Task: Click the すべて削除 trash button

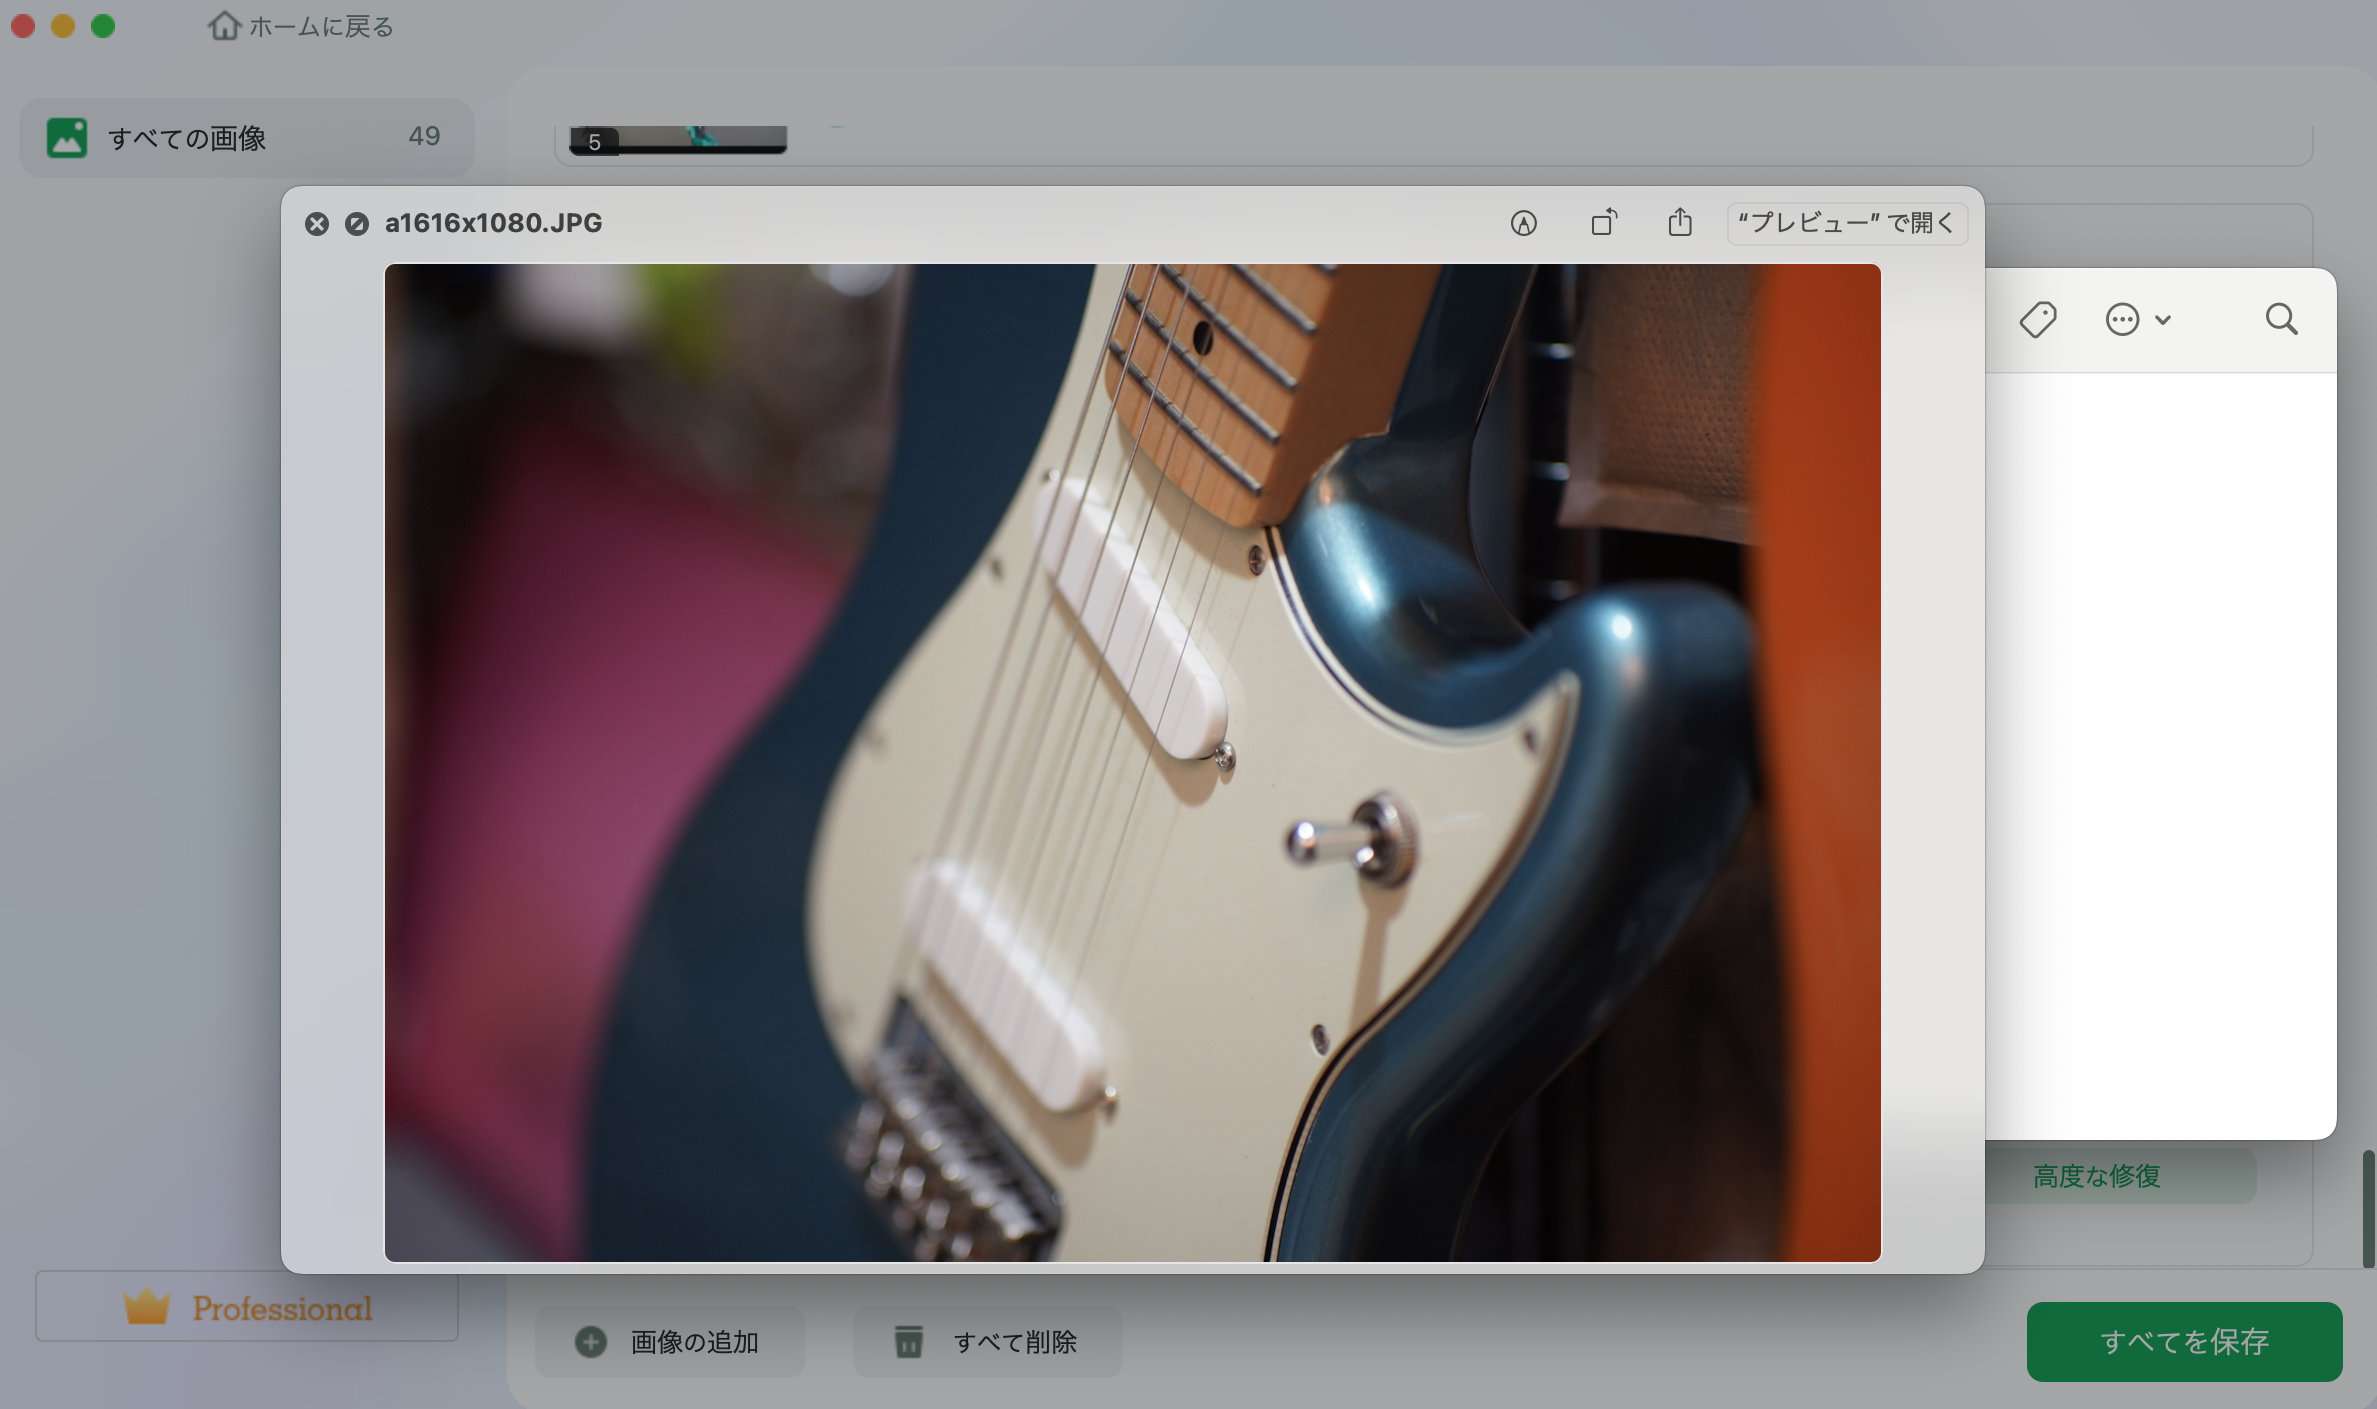Action: pos(986,1341)
